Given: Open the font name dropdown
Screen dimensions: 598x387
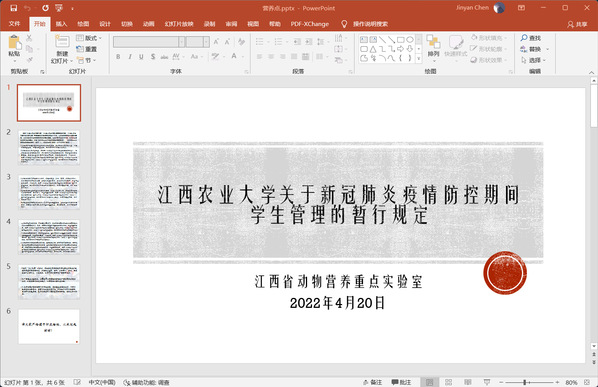Looking at the screenshot, I should [x=182, y=42].
